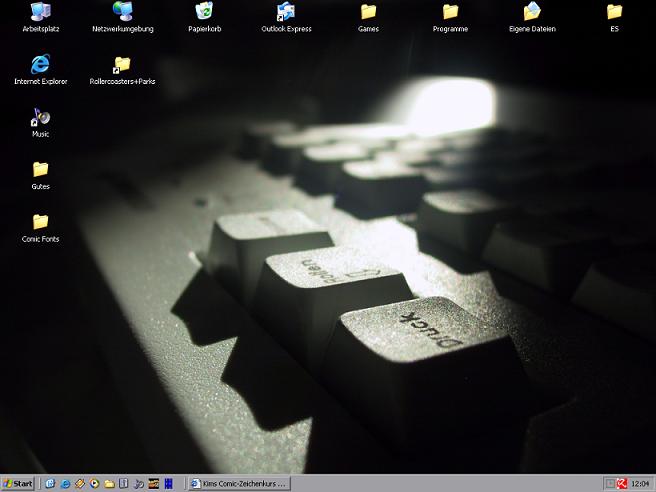Select the ES folder icon
Image resolution: width=656 pixels, height=492 pixels.
point(614,12)
